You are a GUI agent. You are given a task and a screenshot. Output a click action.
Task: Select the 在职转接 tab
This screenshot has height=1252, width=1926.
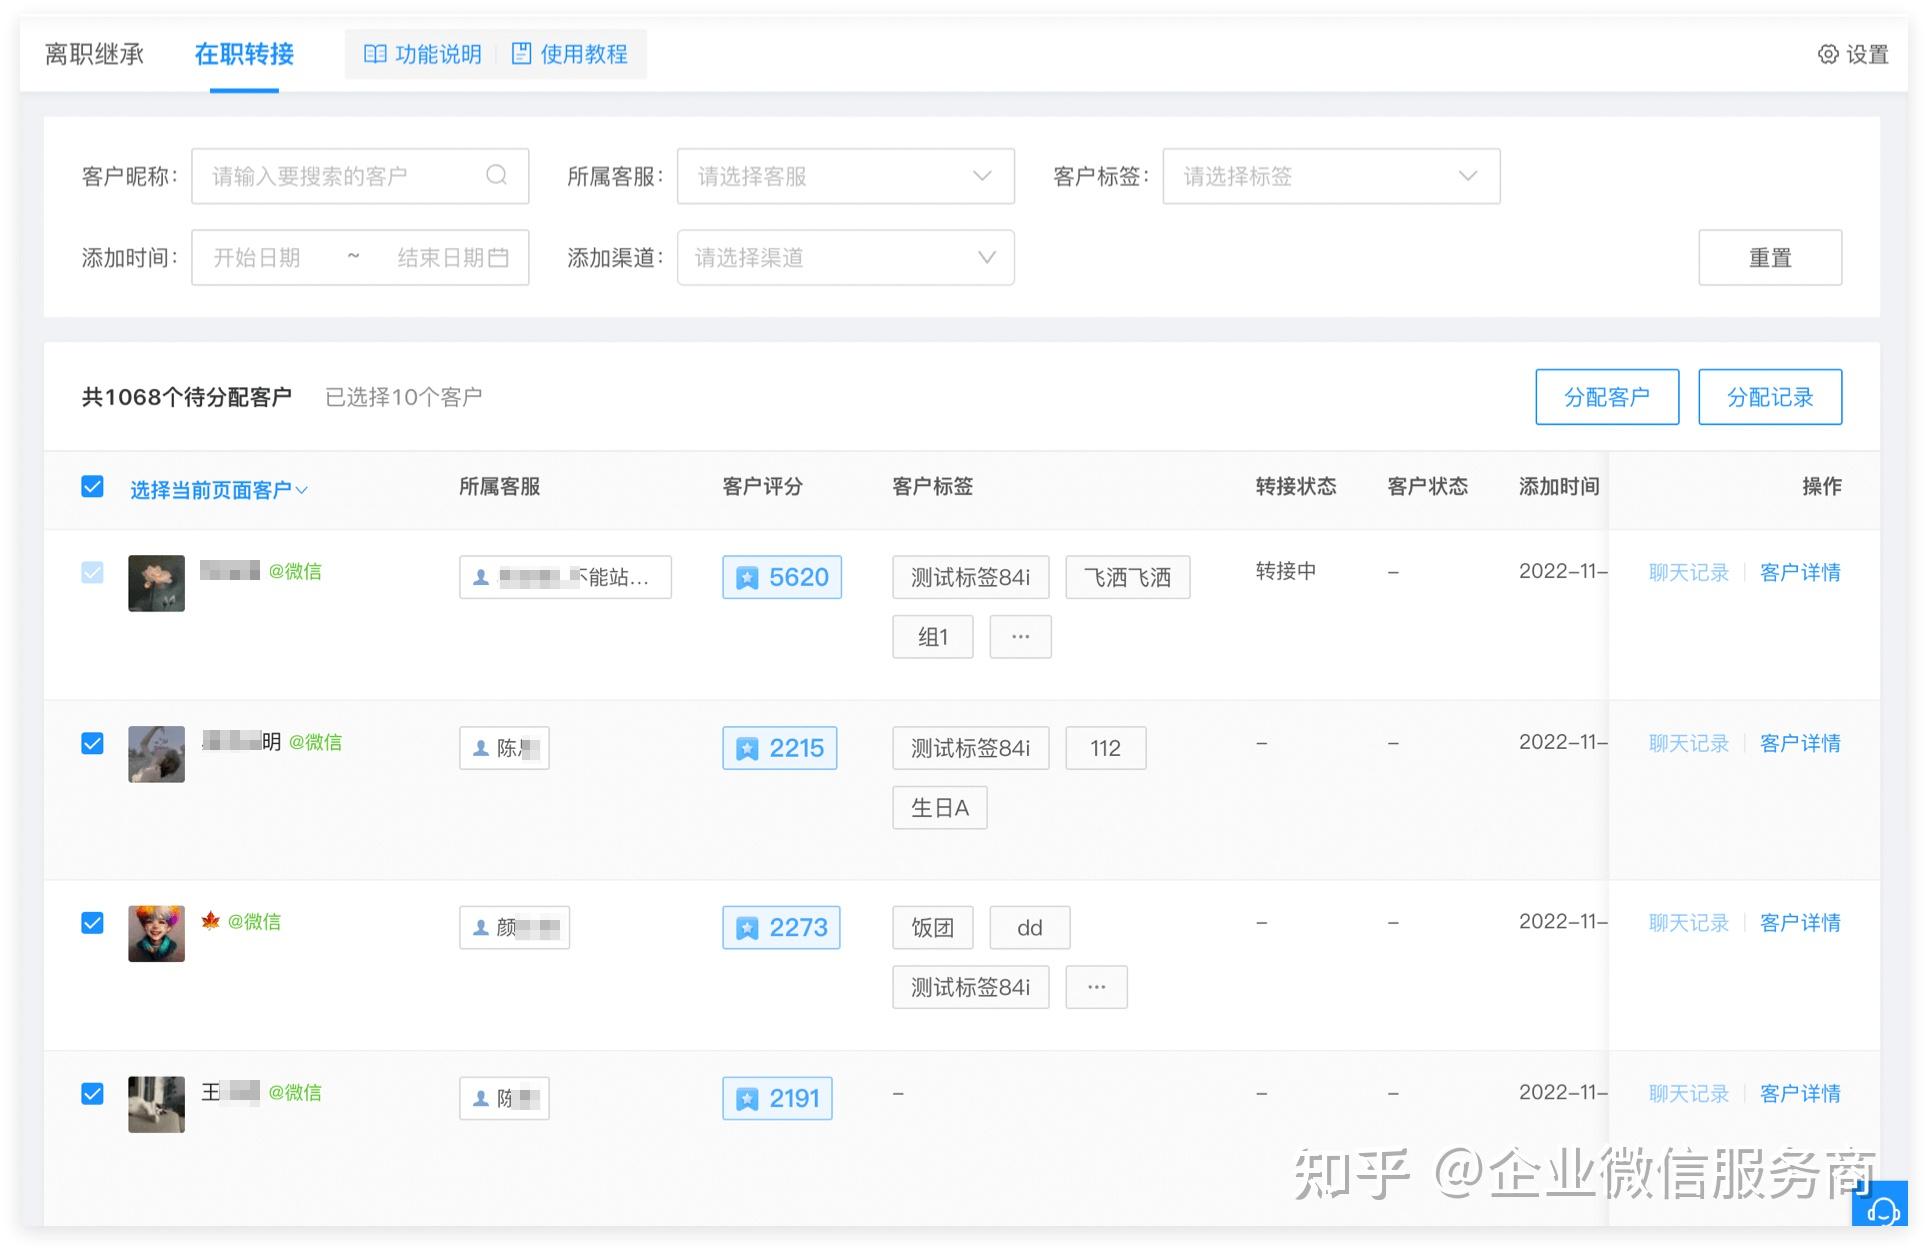click(x=244, y=54)
